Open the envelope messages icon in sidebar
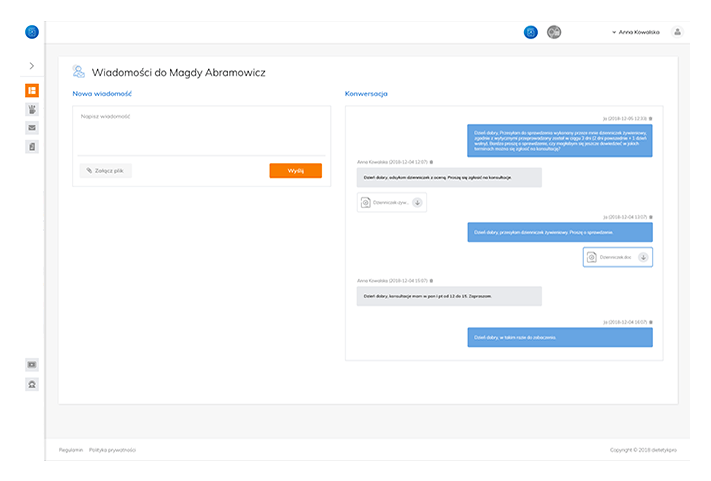Image resolution: width=711 pixels, height=481 pixels. click(32, 128)
